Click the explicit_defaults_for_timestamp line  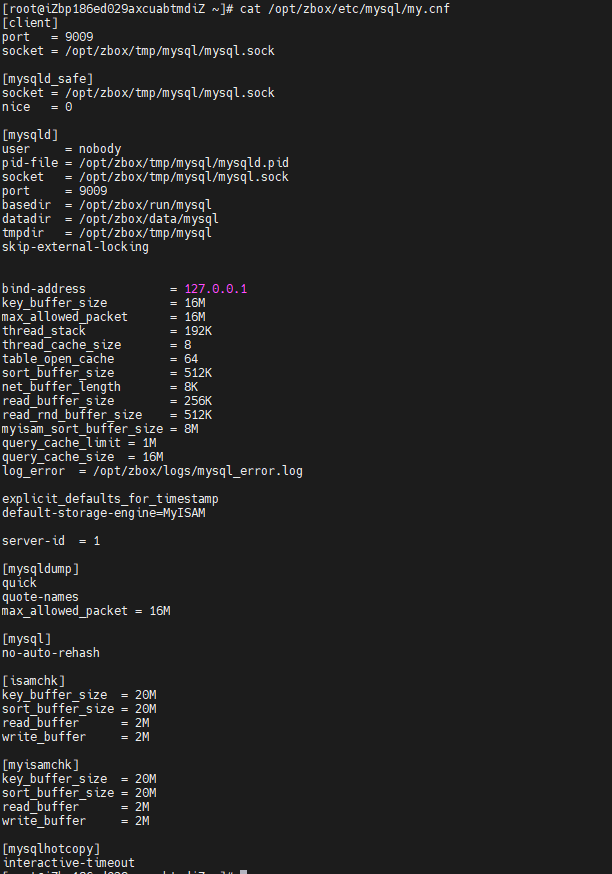[110, 498]
